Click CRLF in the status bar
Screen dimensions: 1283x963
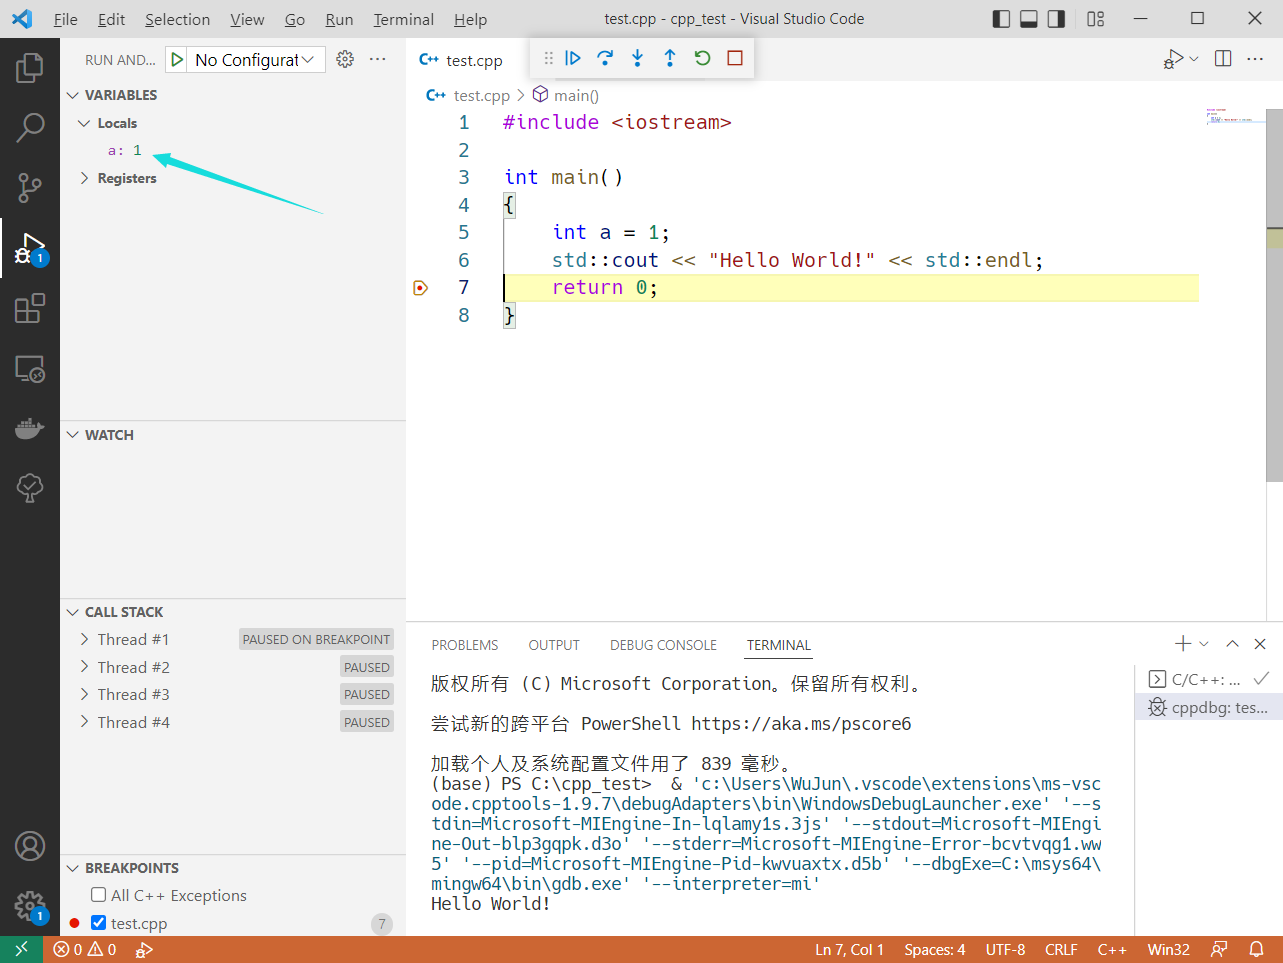(1061, 949)
